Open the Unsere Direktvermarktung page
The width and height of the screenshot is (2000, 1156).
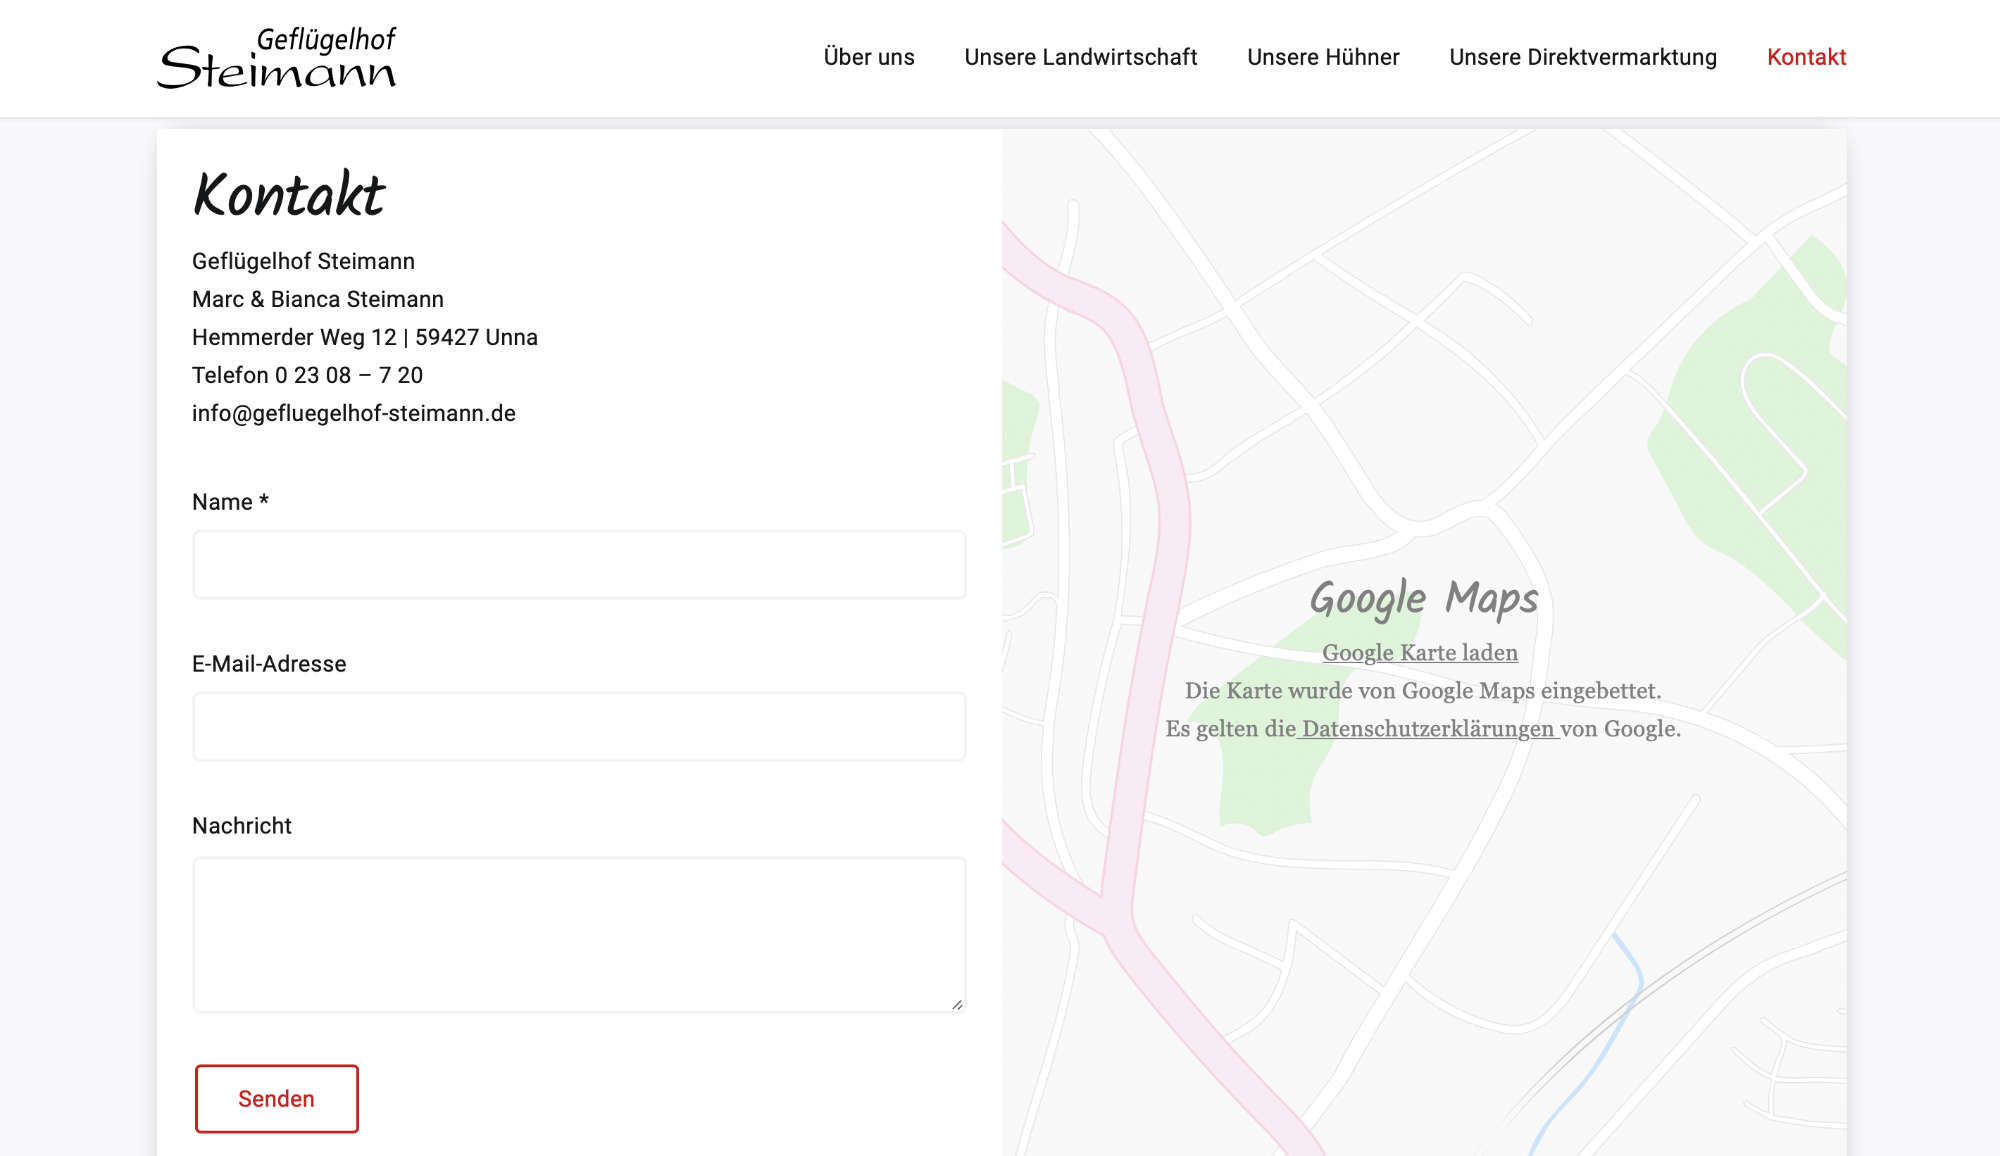pyautogui.click(x=1583, y=58)
